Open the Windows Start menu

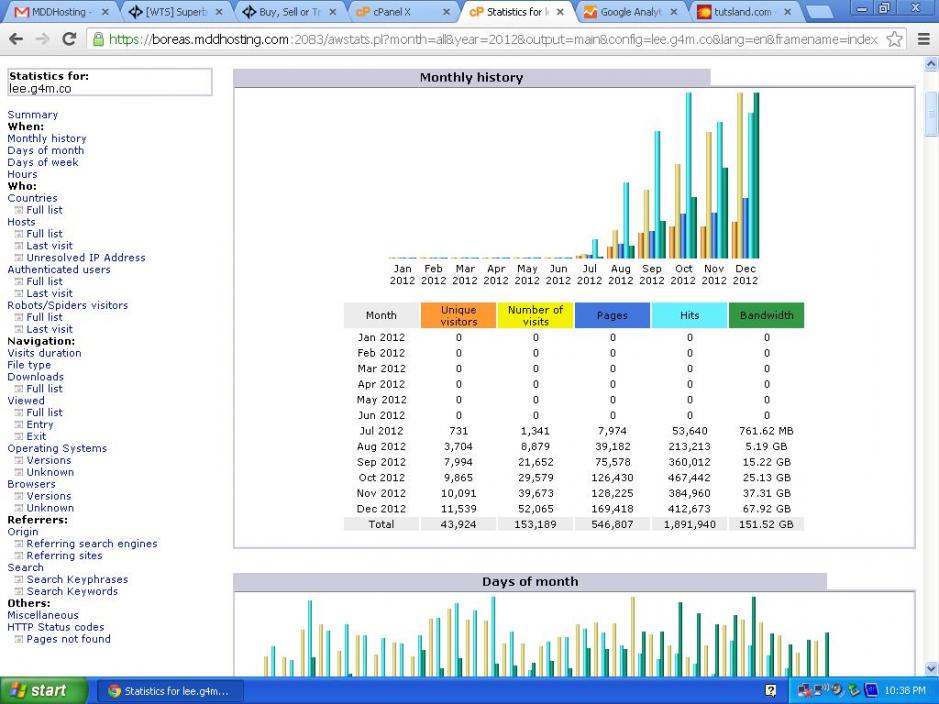point(37,690)
